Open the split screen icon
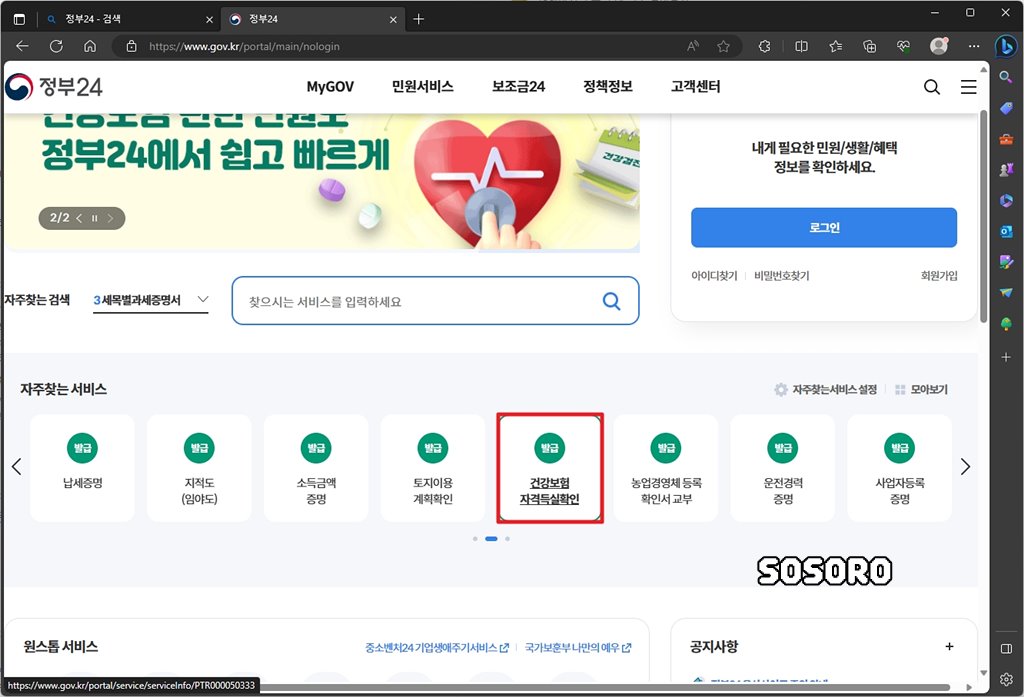Image resolution: width=1024 pixels, height=697 pixels. [801, 46]
